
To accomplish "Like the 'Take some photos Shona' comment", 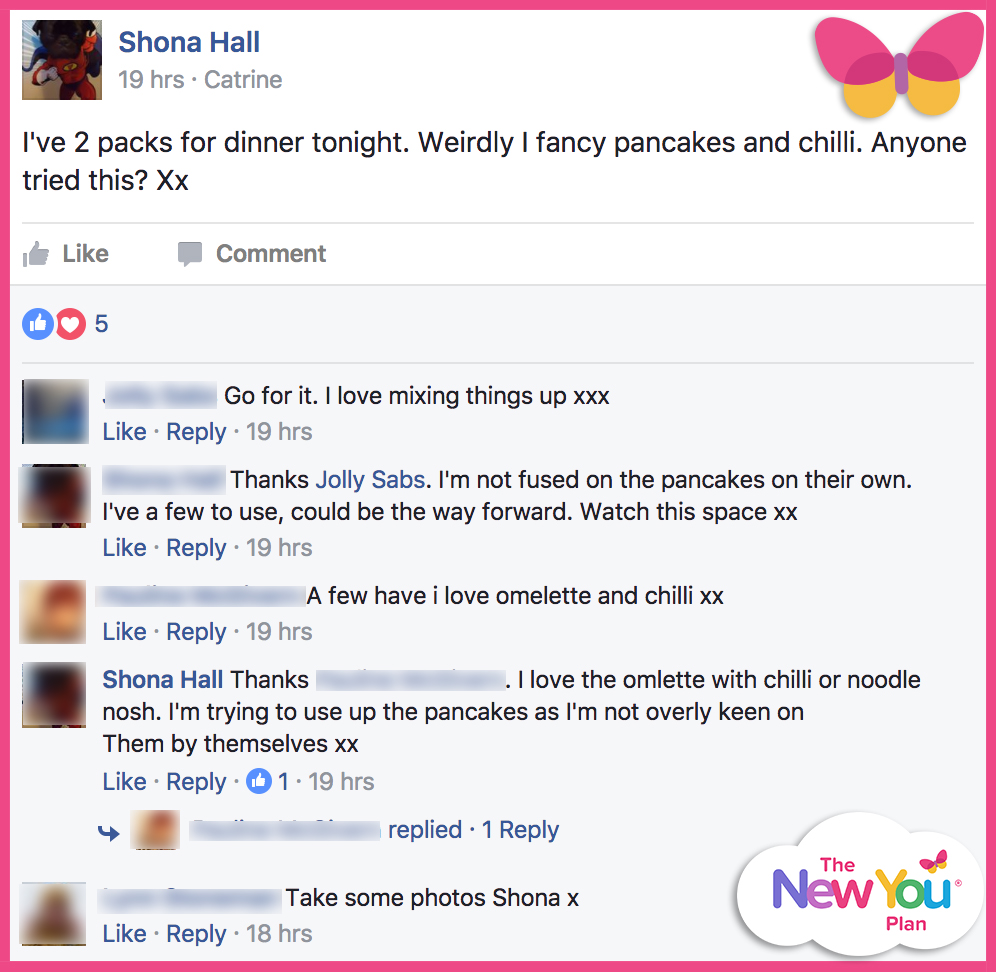I will click(124, 934).
